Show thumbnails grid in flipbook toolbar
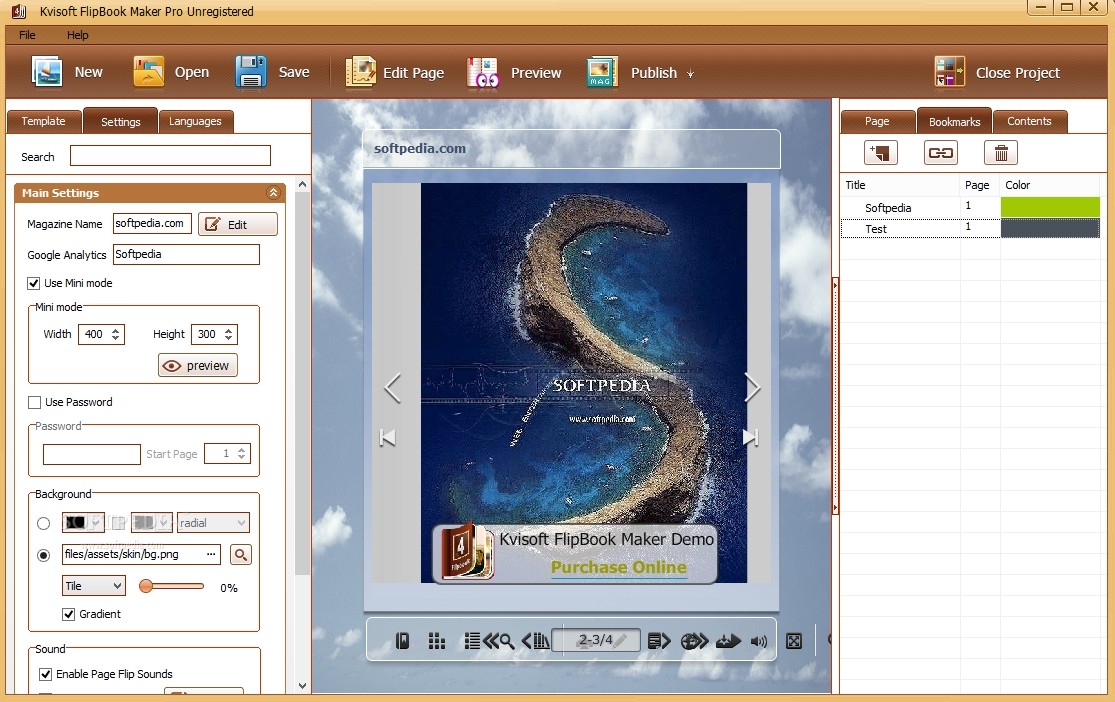The image size is (1115, 702). click(437, 641)
